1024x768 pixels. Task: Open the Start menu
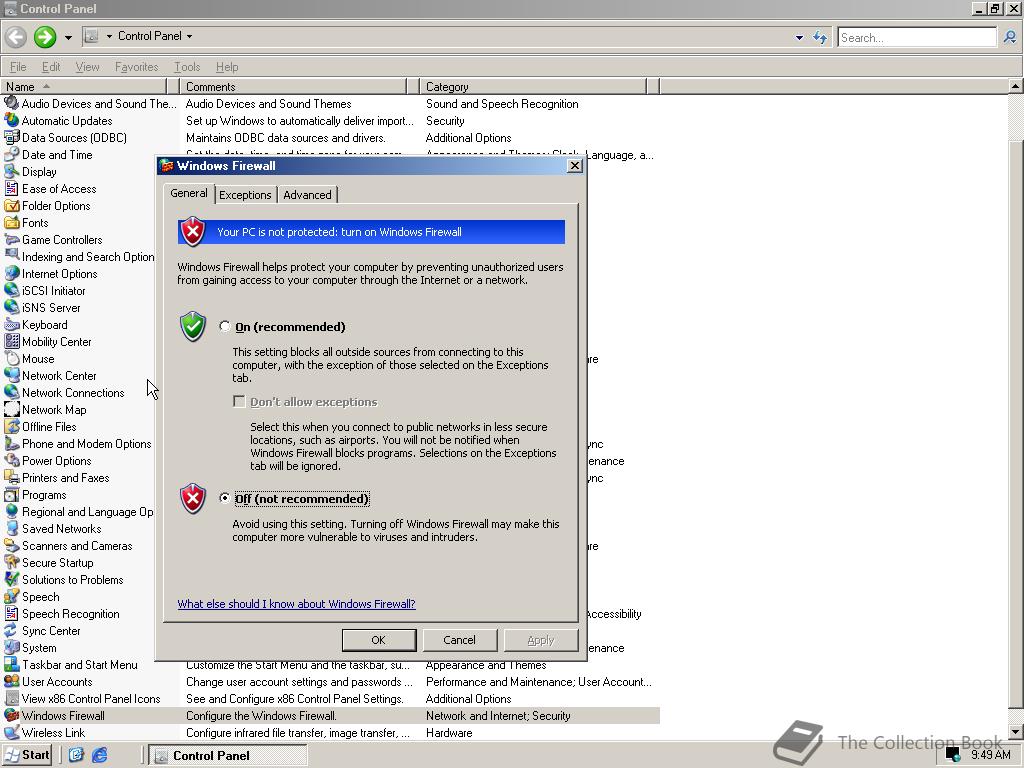tap(27, 755)
